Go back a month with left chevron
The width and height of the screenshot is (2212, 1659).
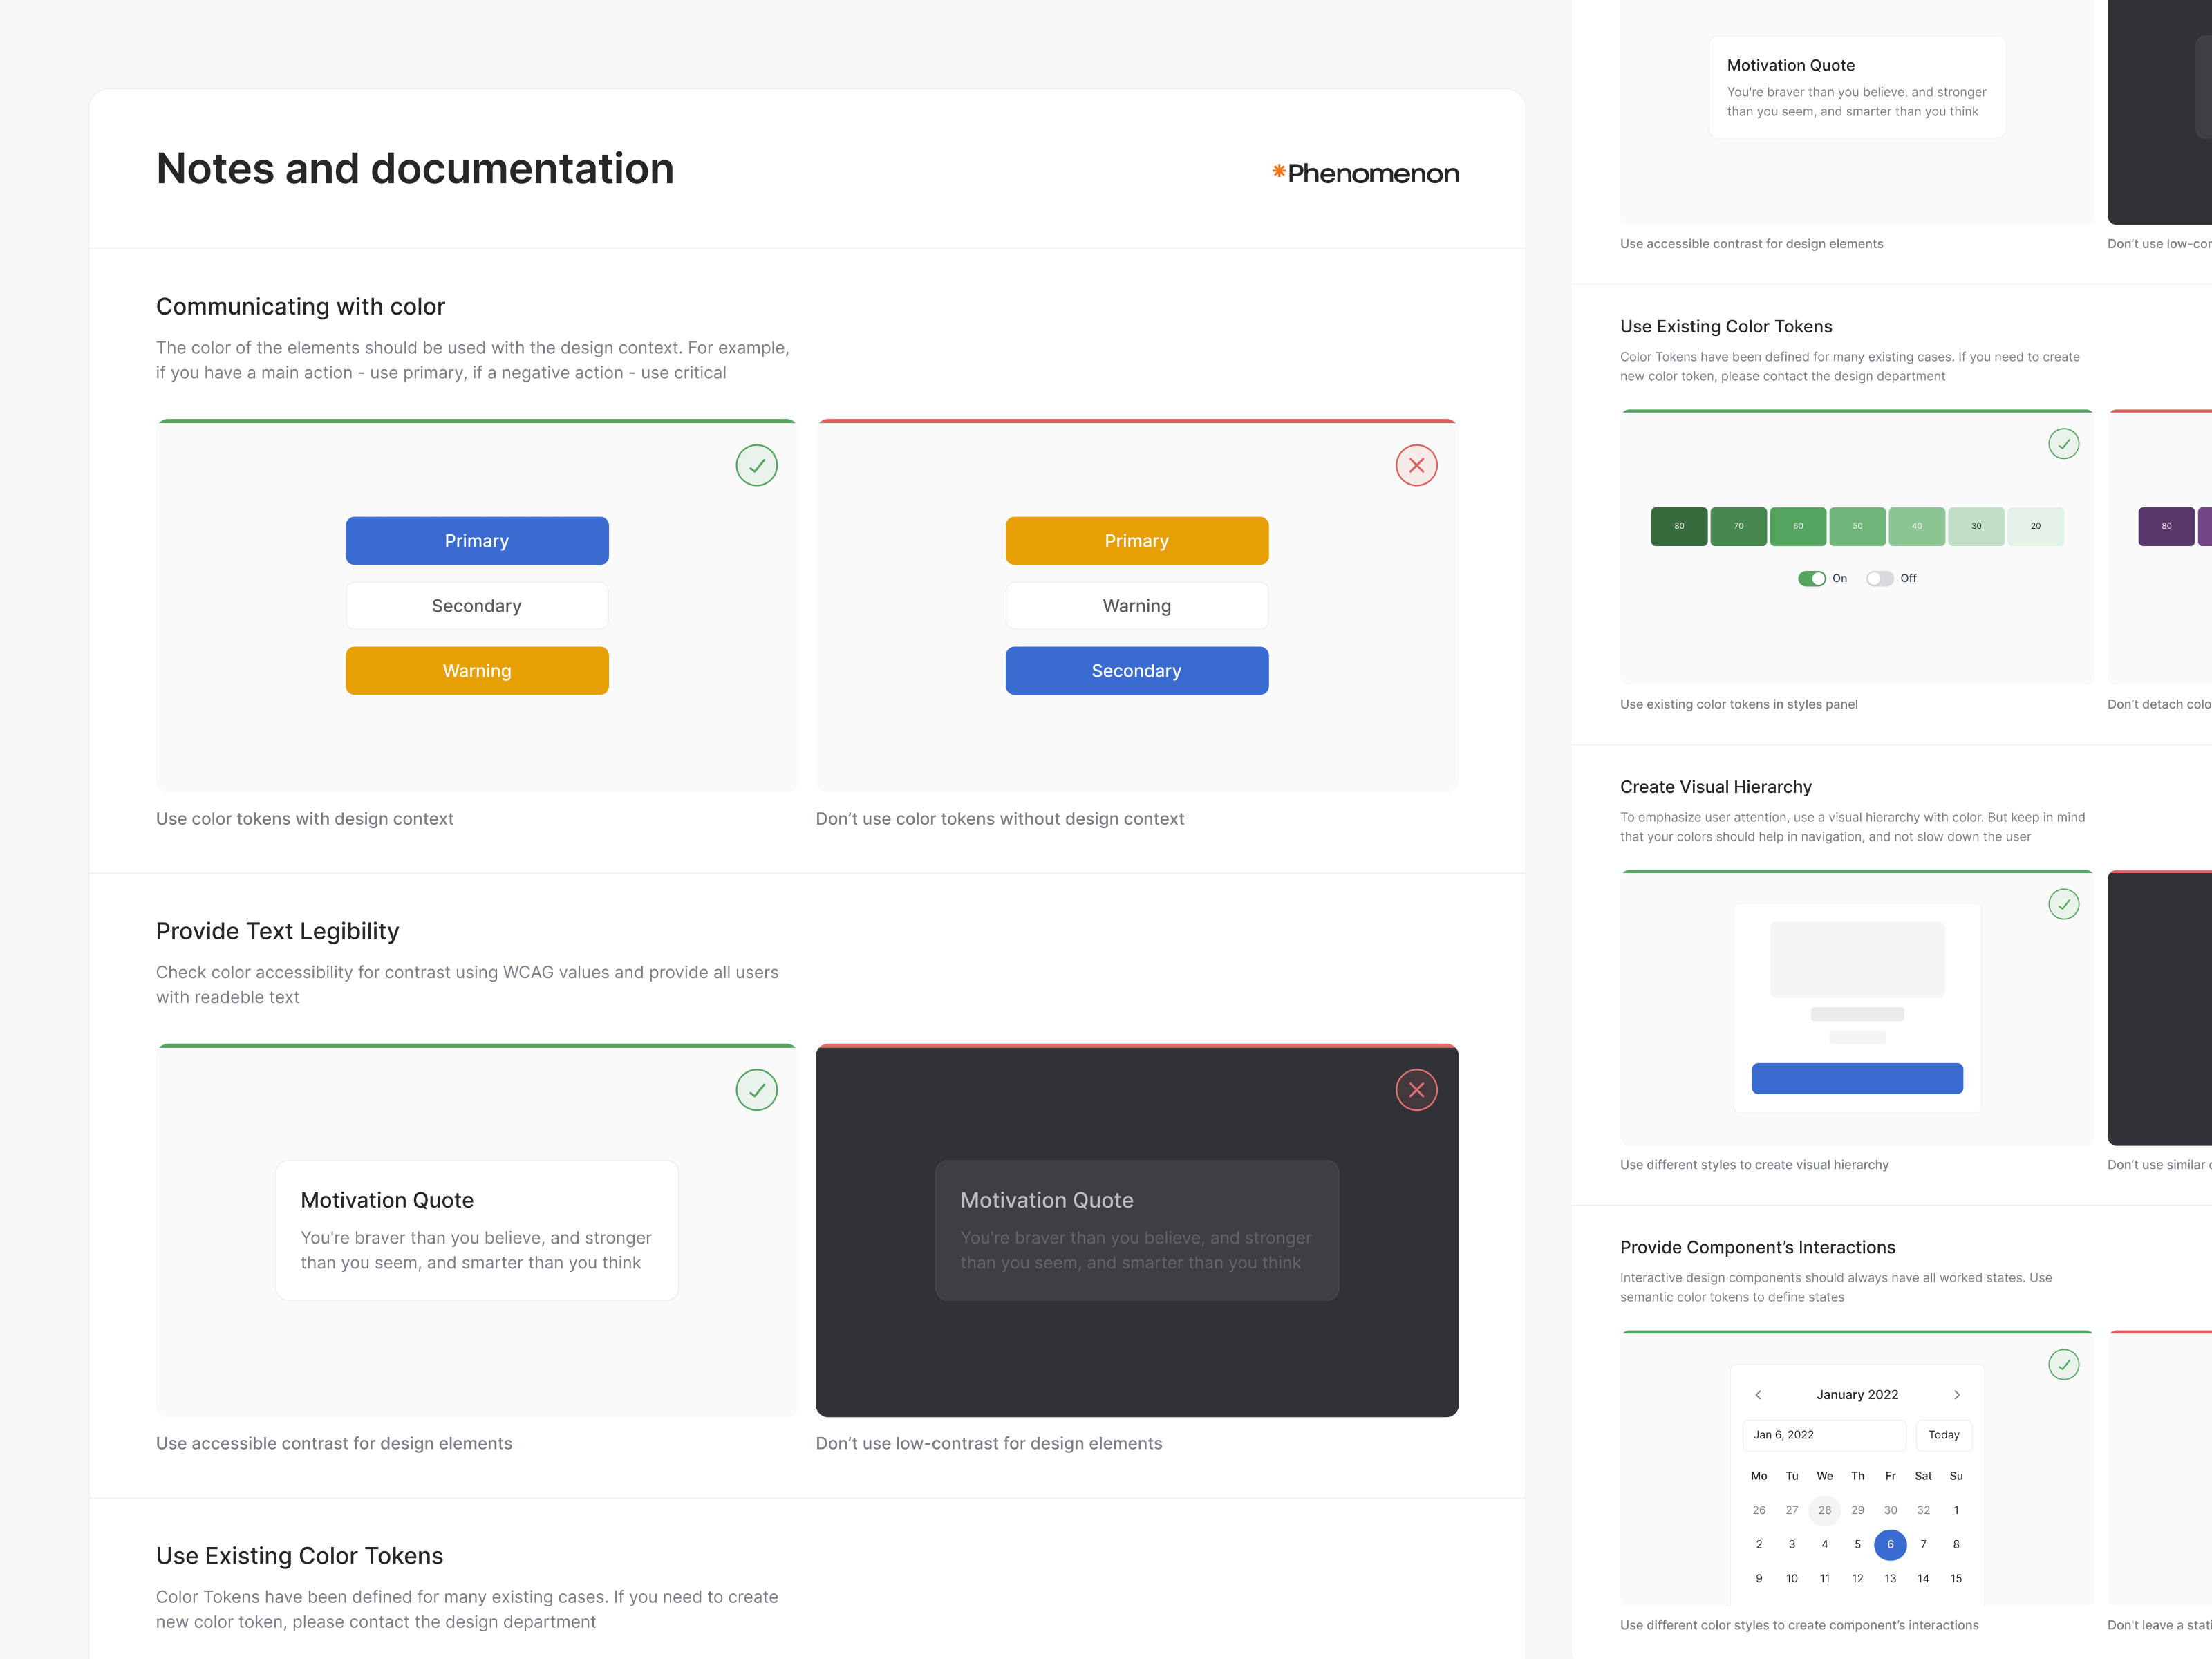(x=1758, y=1394)
